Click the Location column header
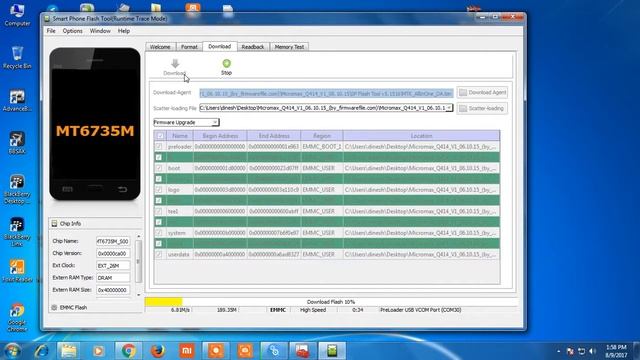 pyautogui.click(x=421, y=136)
